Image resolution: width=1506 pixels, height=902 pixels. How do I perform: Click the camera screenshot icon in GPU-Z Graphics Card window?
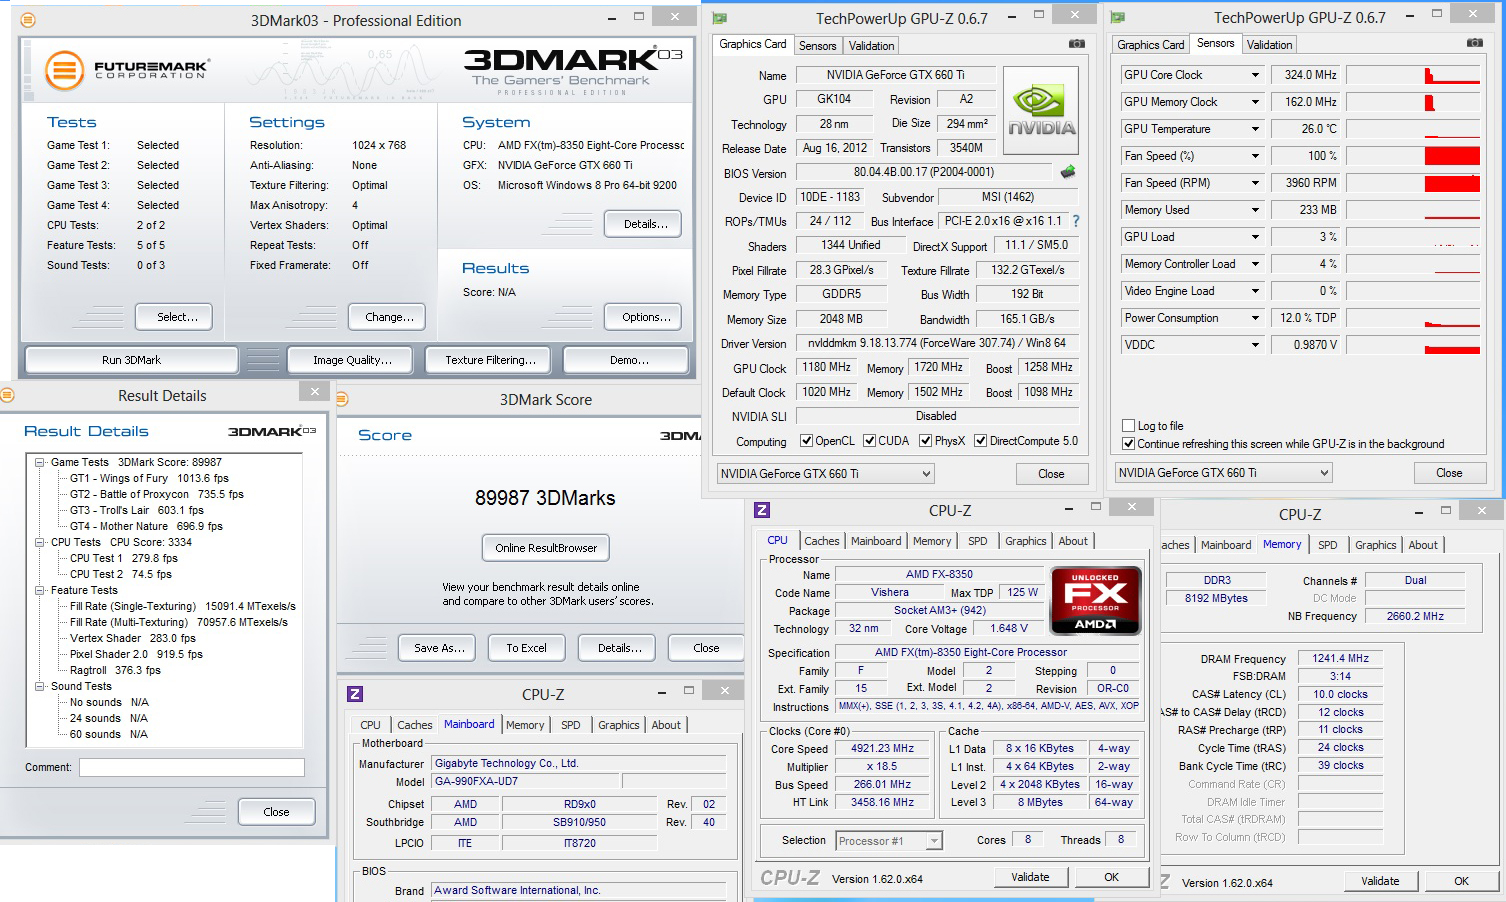pos(1076,44)
